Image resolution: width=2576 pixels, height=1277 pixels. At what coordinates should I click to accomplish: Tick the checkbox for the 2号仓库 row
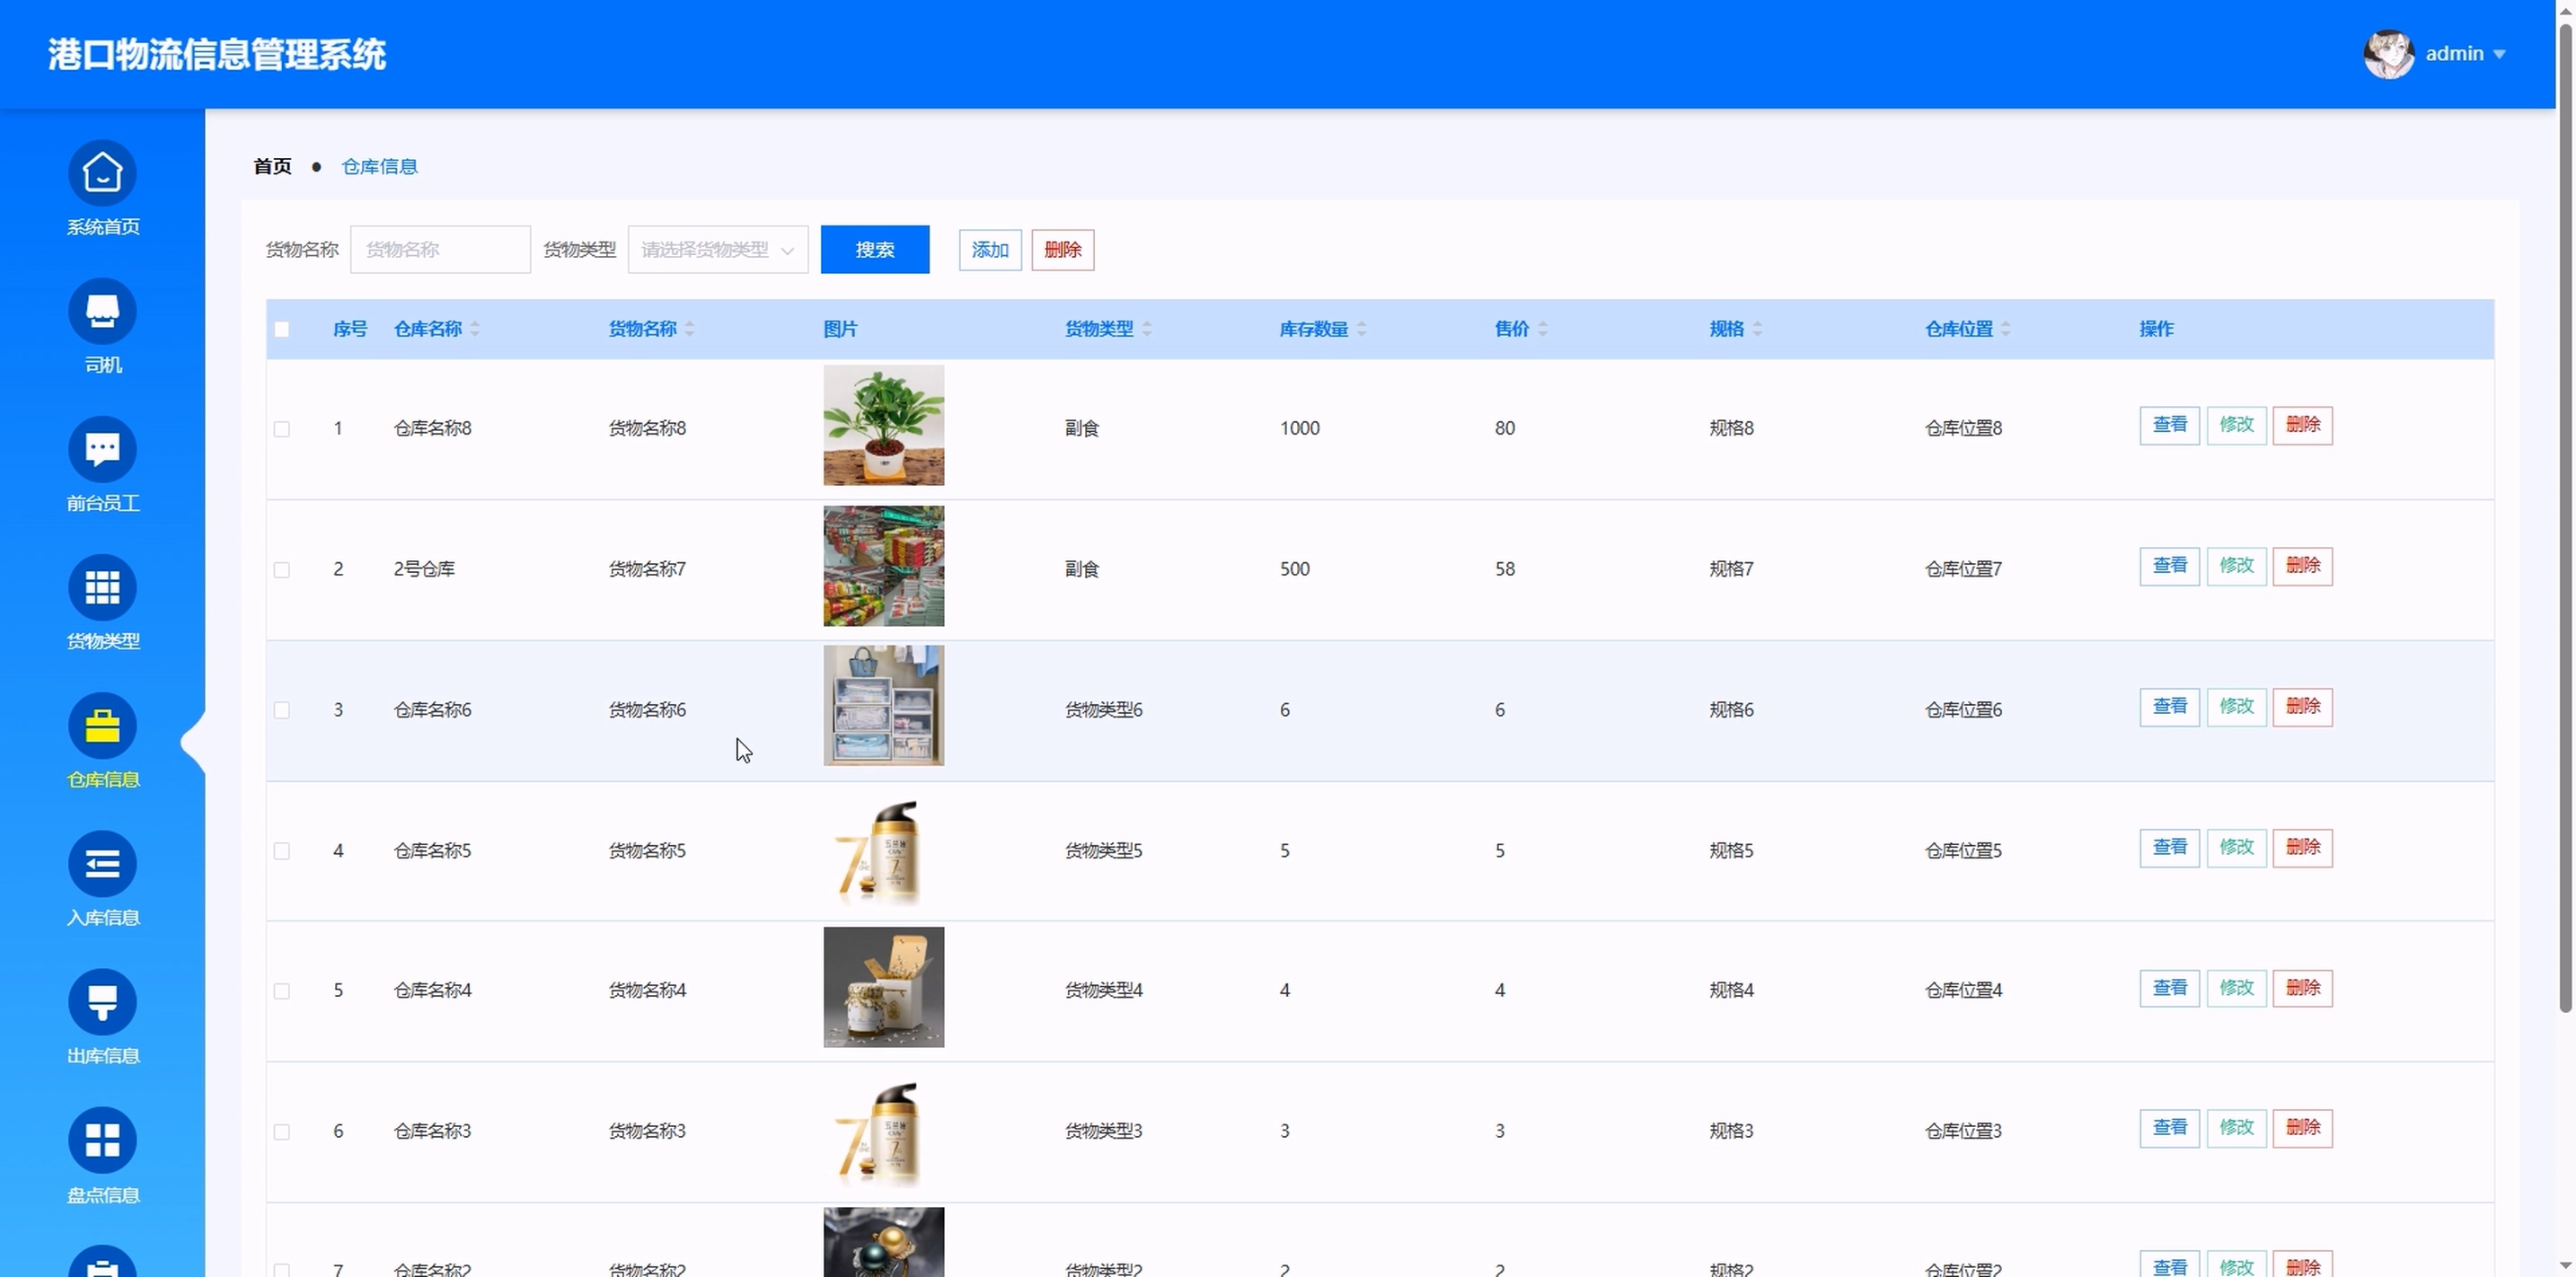point(282,570)
